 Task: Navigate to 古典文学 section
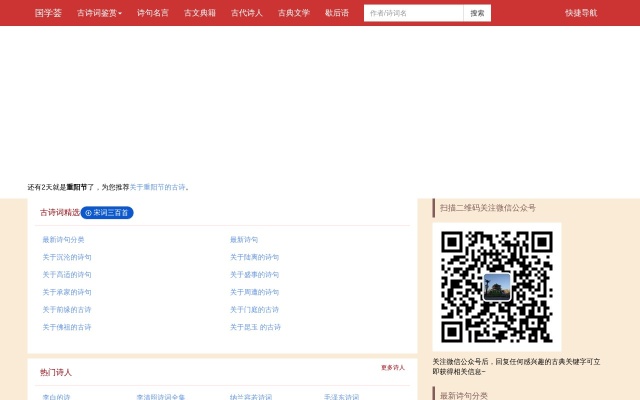pos(293,13)
